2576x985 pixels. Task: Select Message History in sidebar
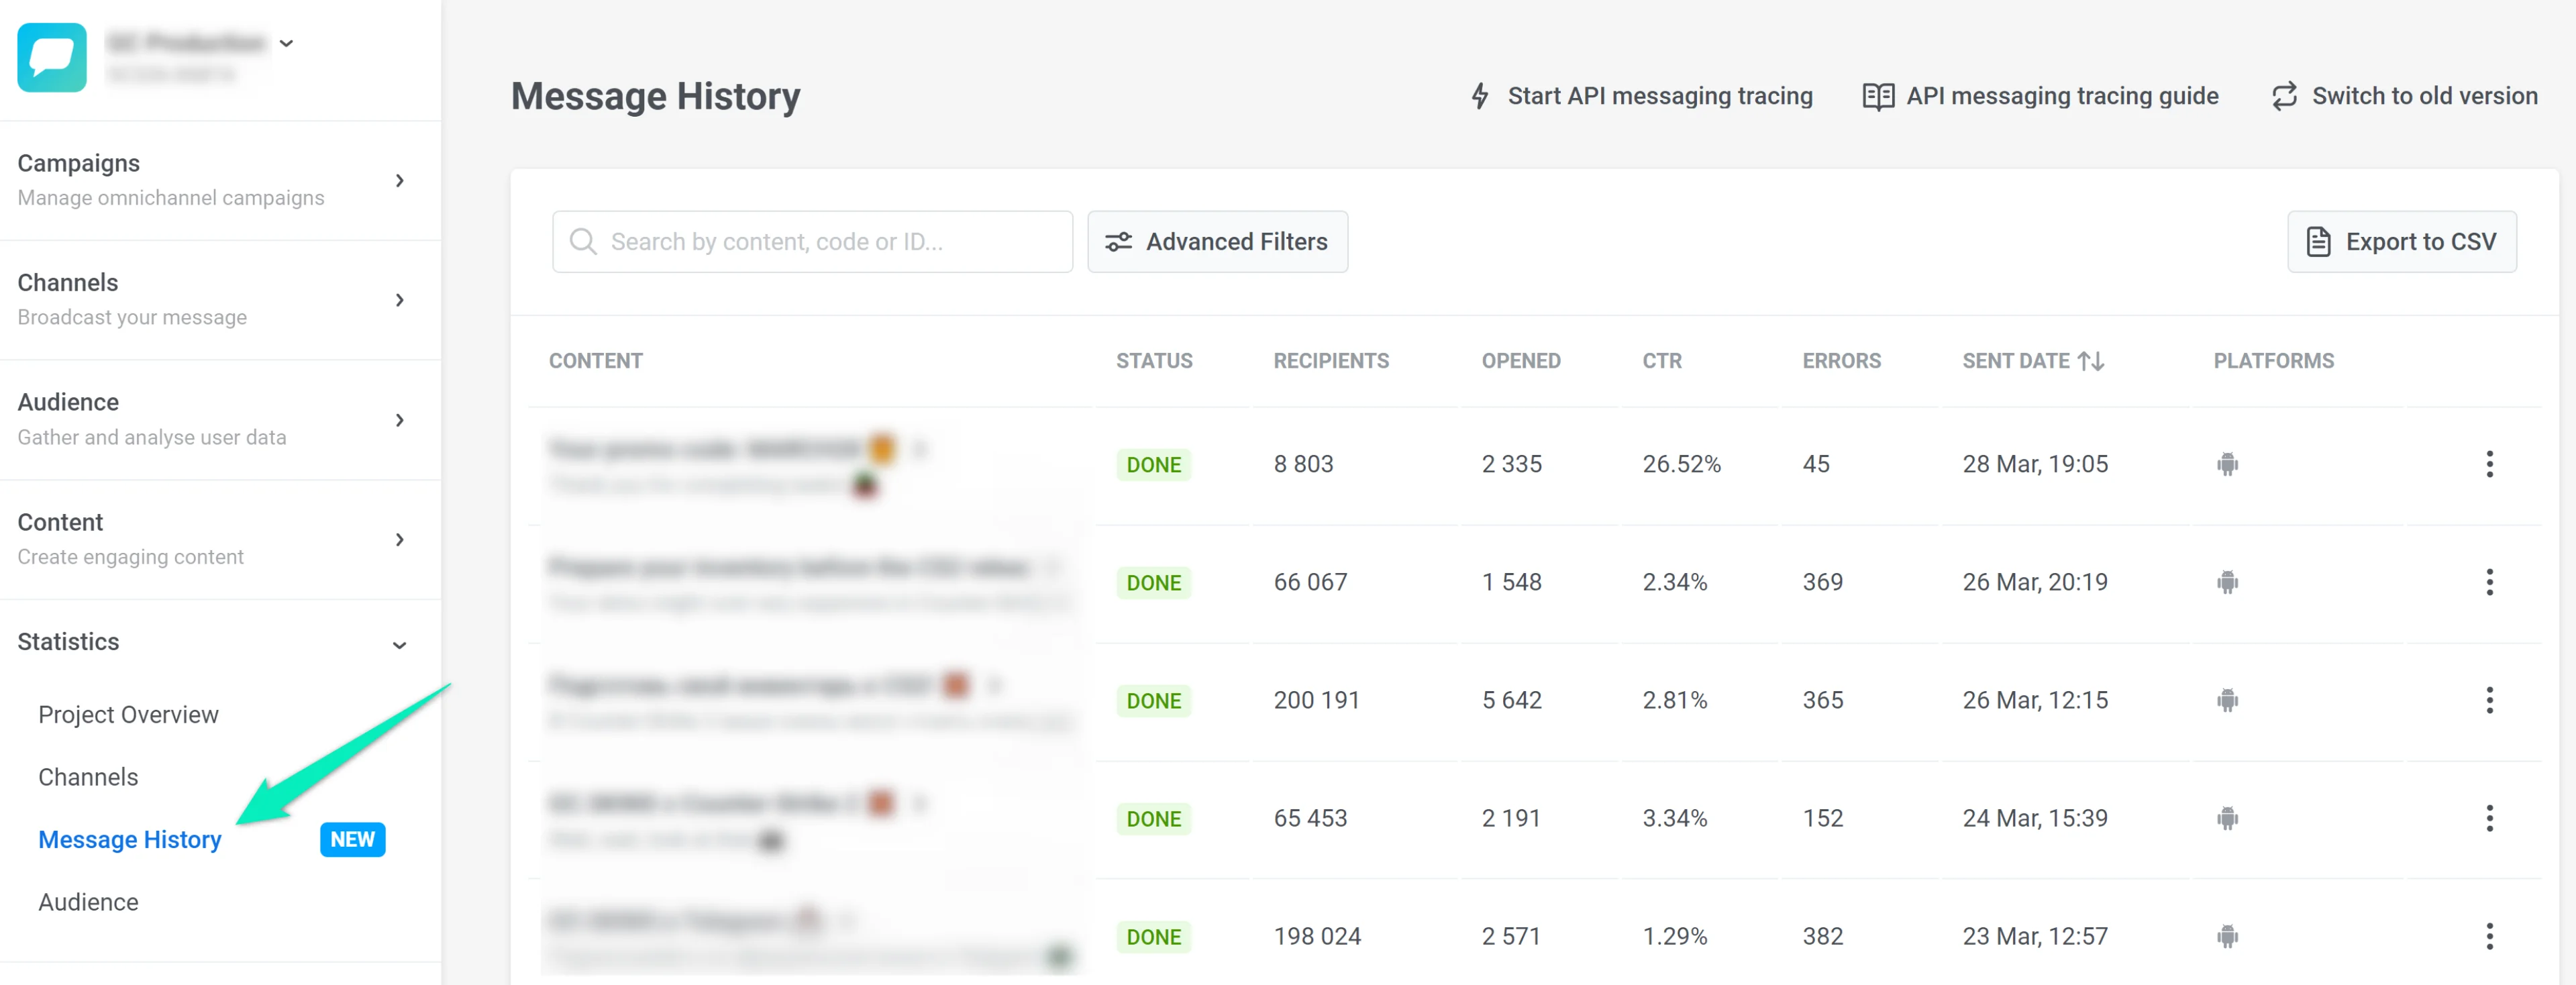[130, 840]
